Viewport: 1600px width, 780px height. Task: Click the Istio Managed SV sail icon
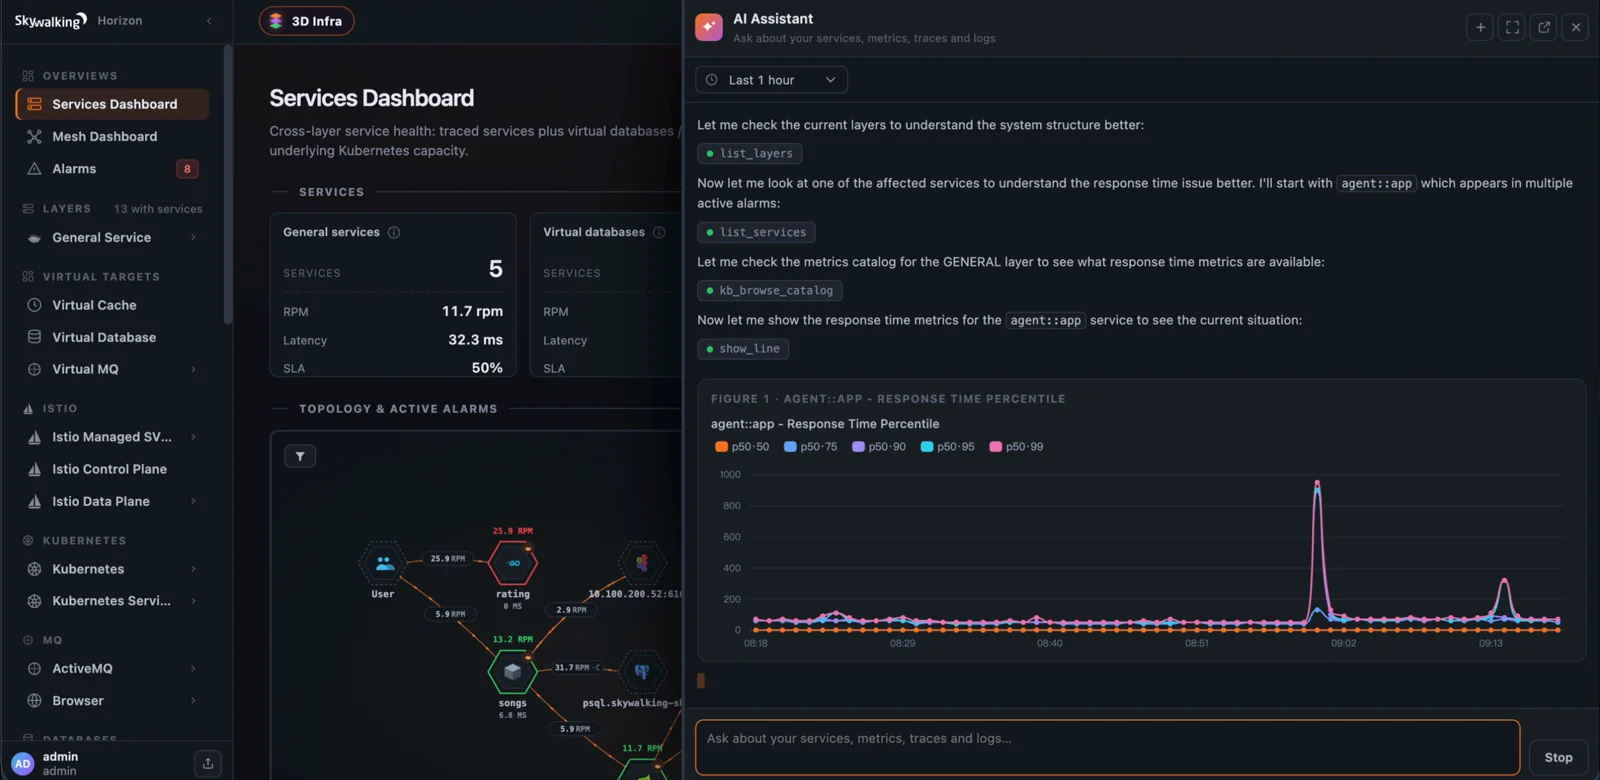[34, 437]
